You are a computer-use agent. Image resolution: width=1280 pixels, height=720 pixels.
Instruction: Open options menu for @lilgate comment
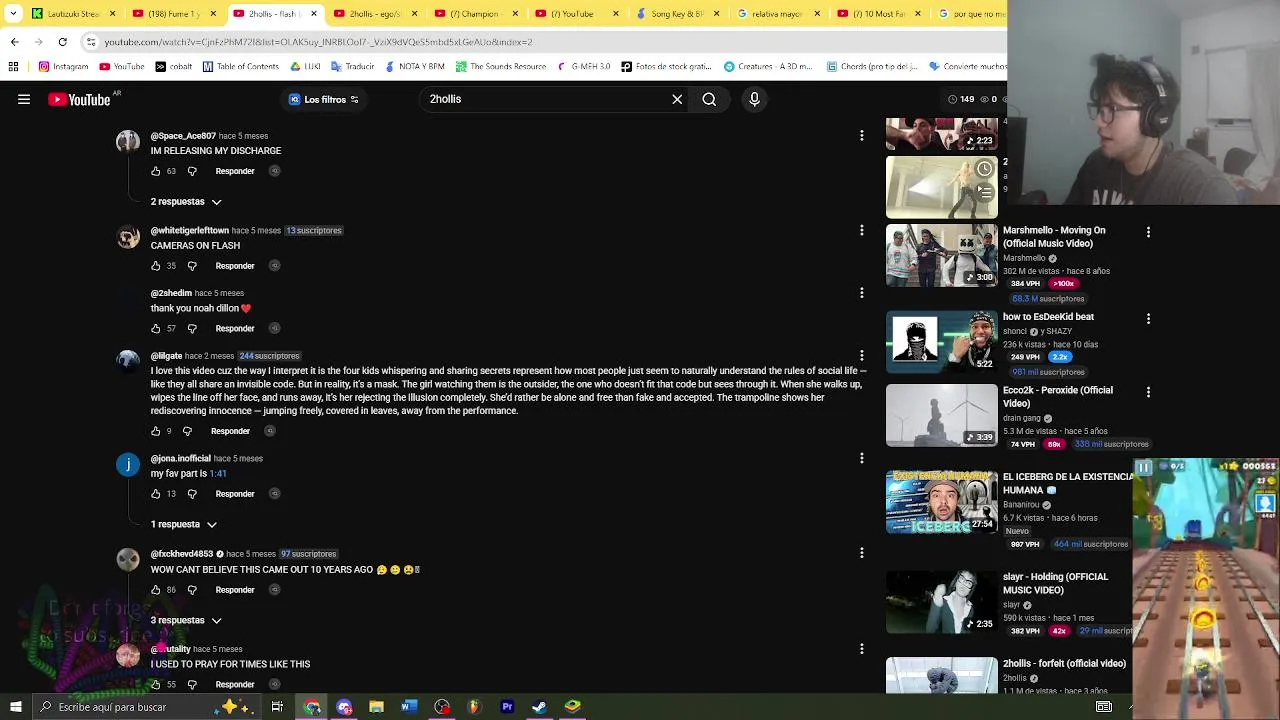(861, 355)
